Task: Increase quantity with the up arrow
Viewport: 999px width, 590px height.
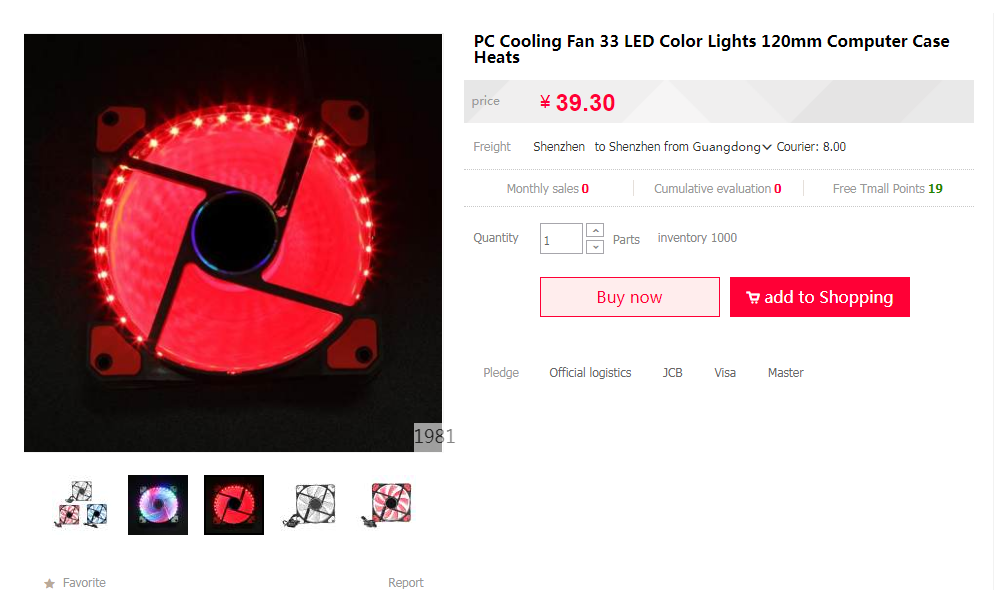Action: [x=595, y=231]
